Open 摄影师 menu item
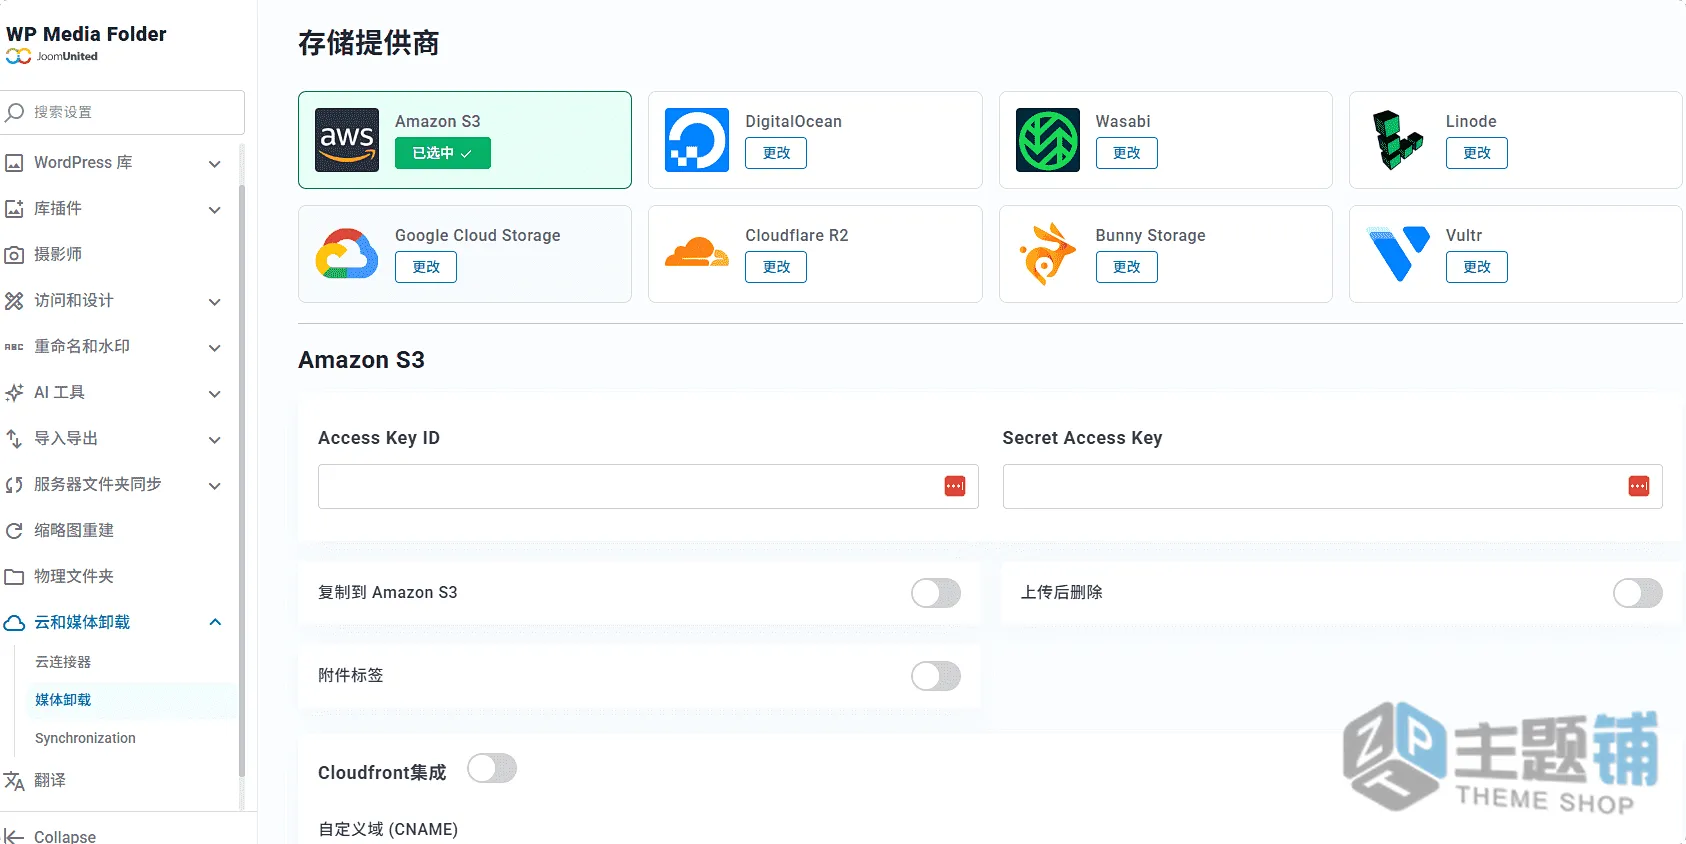This screenshot has width=1686, height=844. [x=58, y=254]
